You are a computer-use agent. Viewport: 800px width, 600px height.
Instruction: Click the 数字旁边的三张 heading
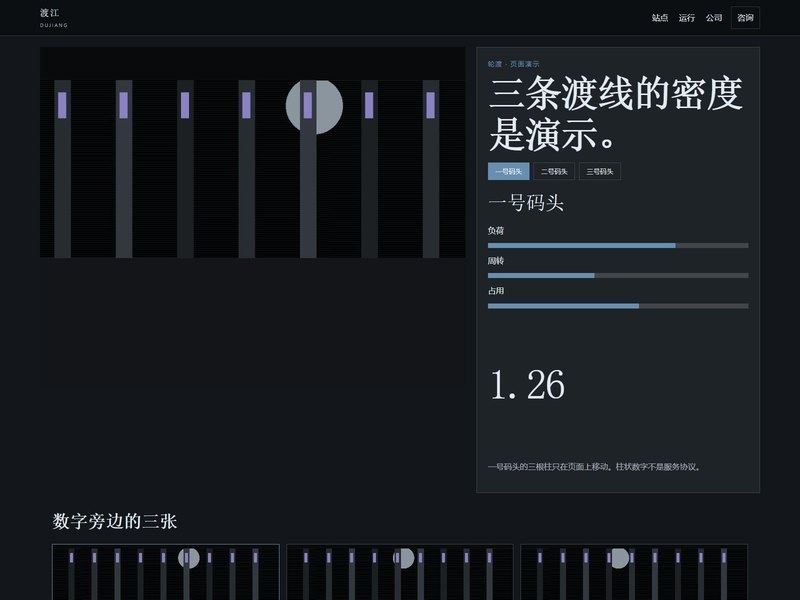point(115,521)
